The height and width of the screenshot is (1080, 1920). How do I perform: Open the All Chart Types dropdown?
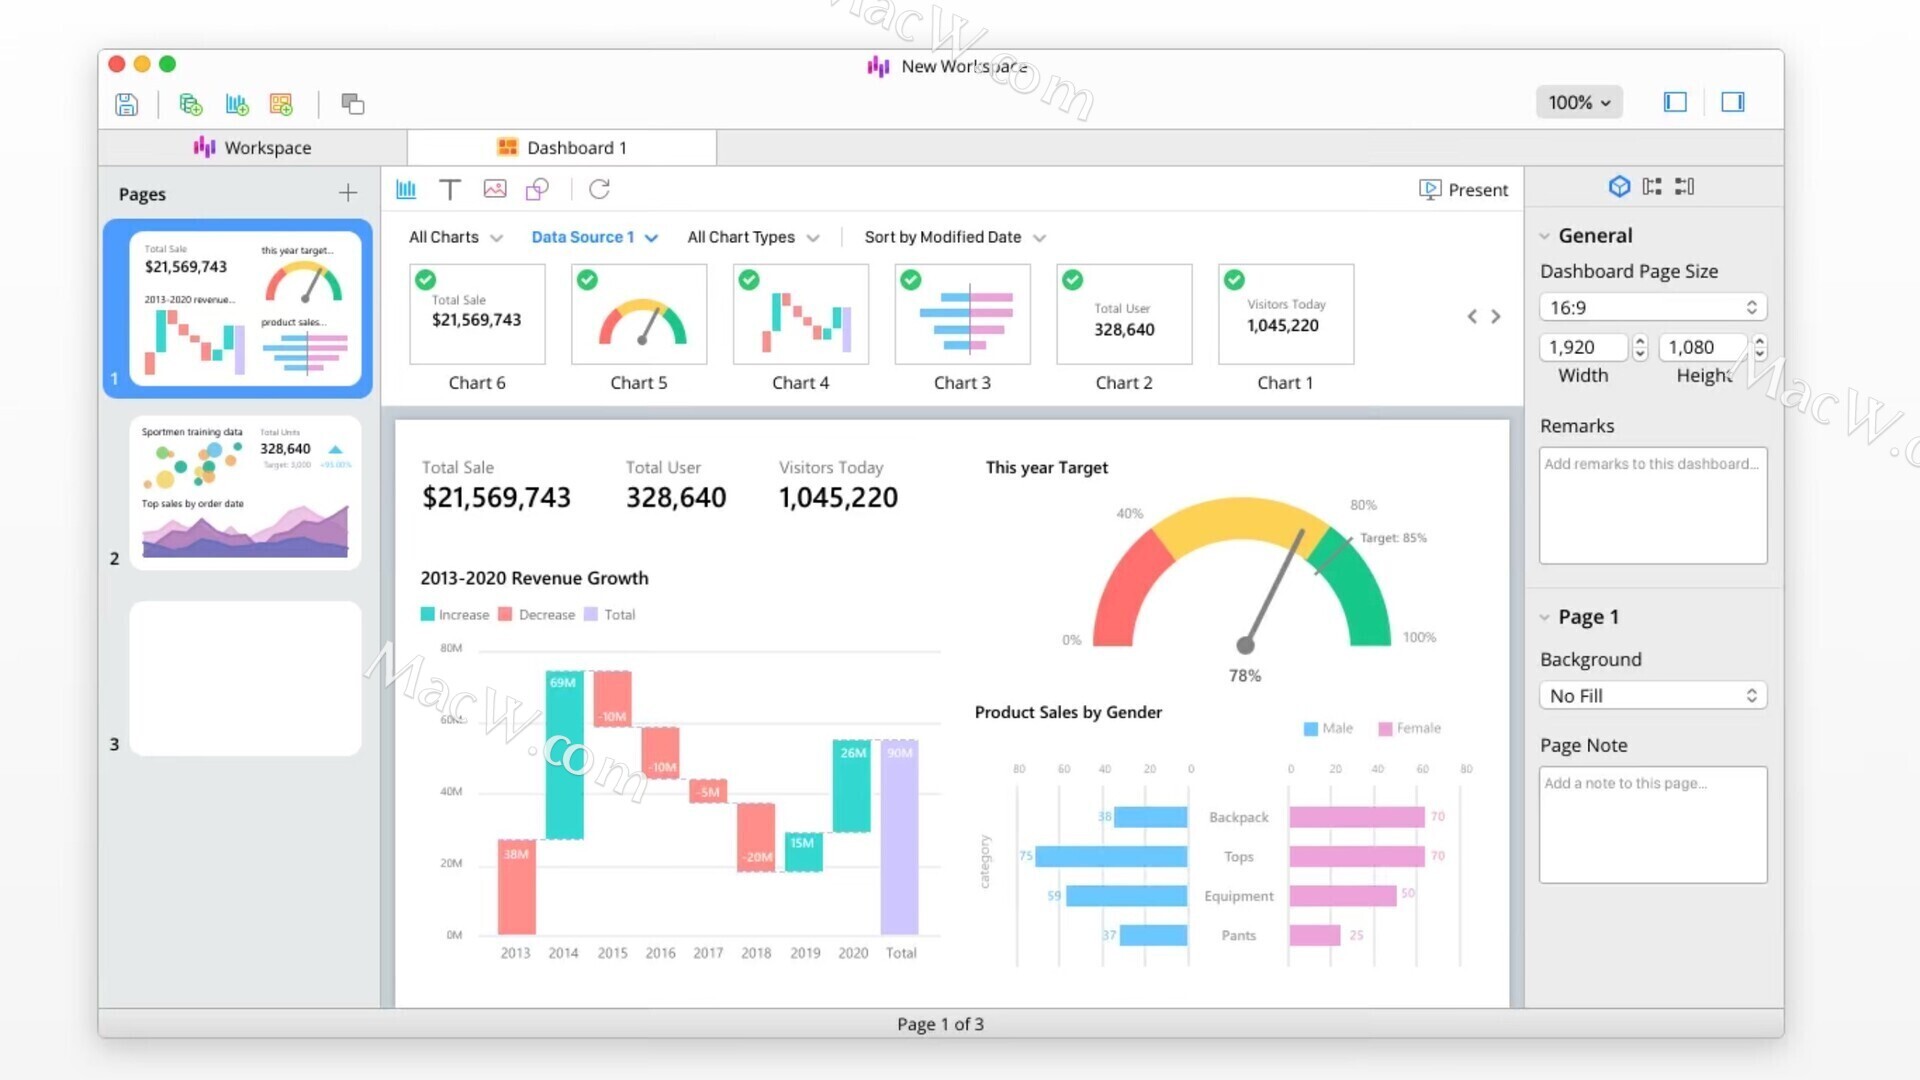click(752, 236)
